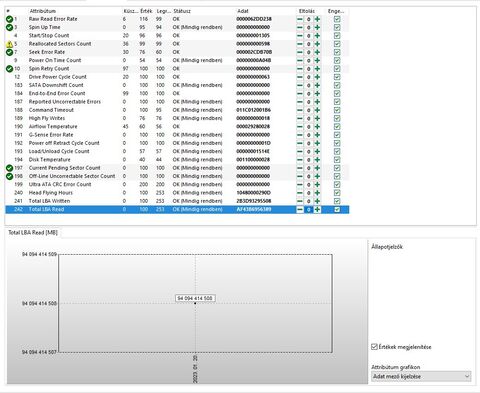Click the minus offset icon for Airflow Temperature

300,127
